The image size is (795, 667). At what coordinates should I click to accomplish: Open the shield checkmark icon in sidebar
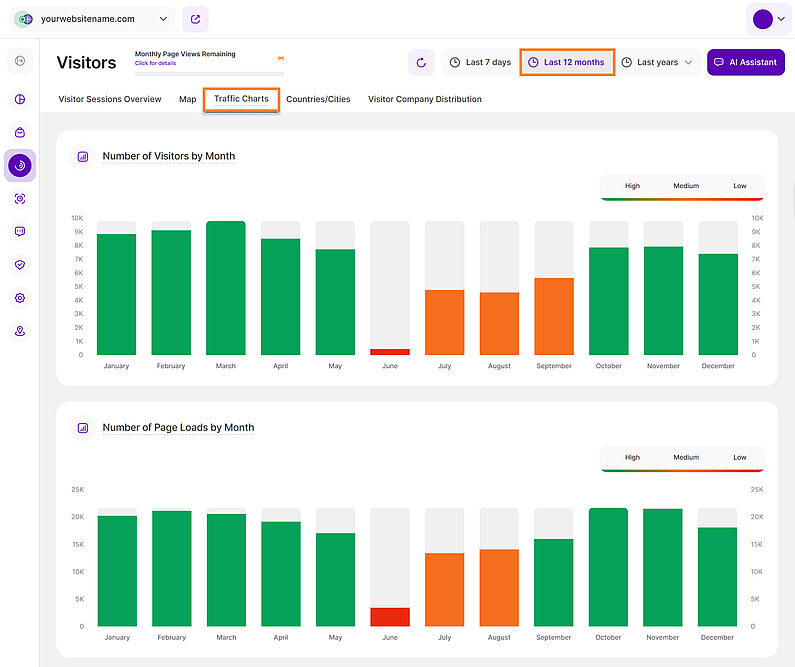20,265
